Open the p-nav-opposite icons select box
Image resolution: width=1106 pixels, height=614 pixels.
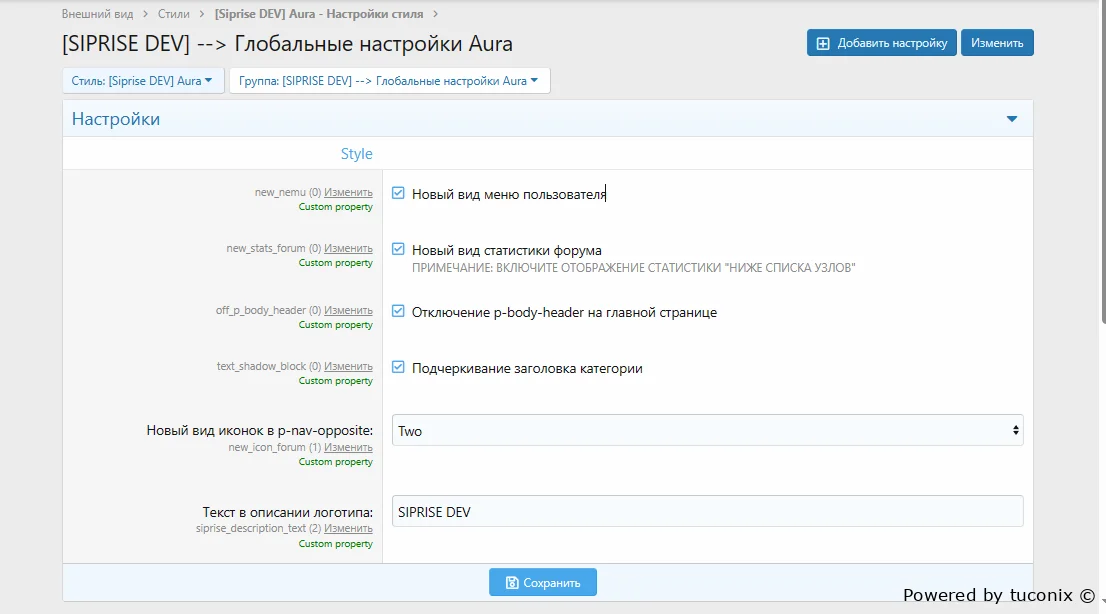707,430
